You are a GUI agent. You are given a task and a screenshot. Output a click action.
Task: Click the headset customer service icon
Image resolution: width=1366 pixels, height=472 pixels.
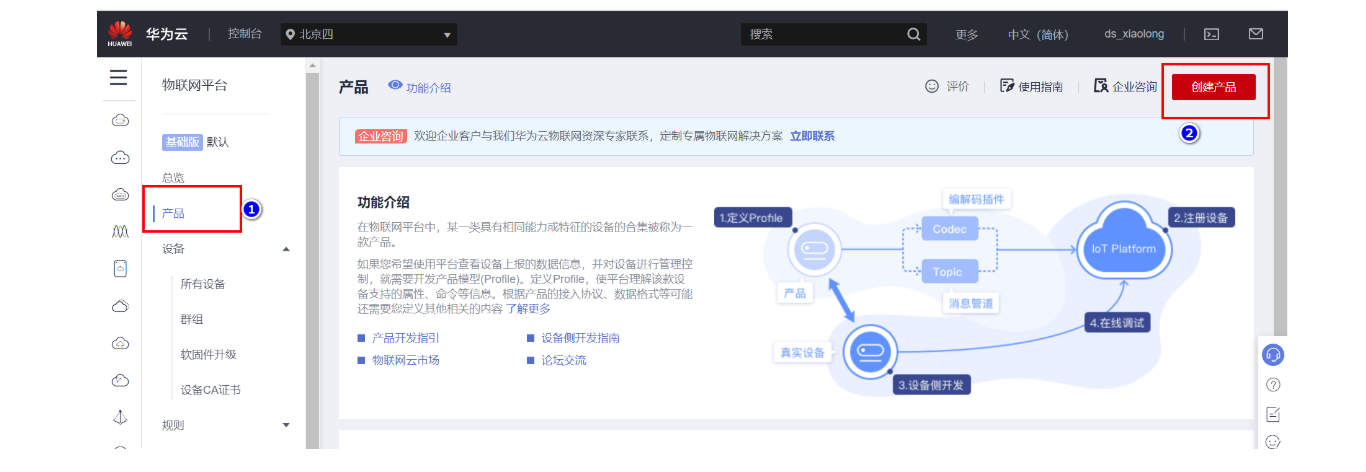click(x=1273, y=355)
